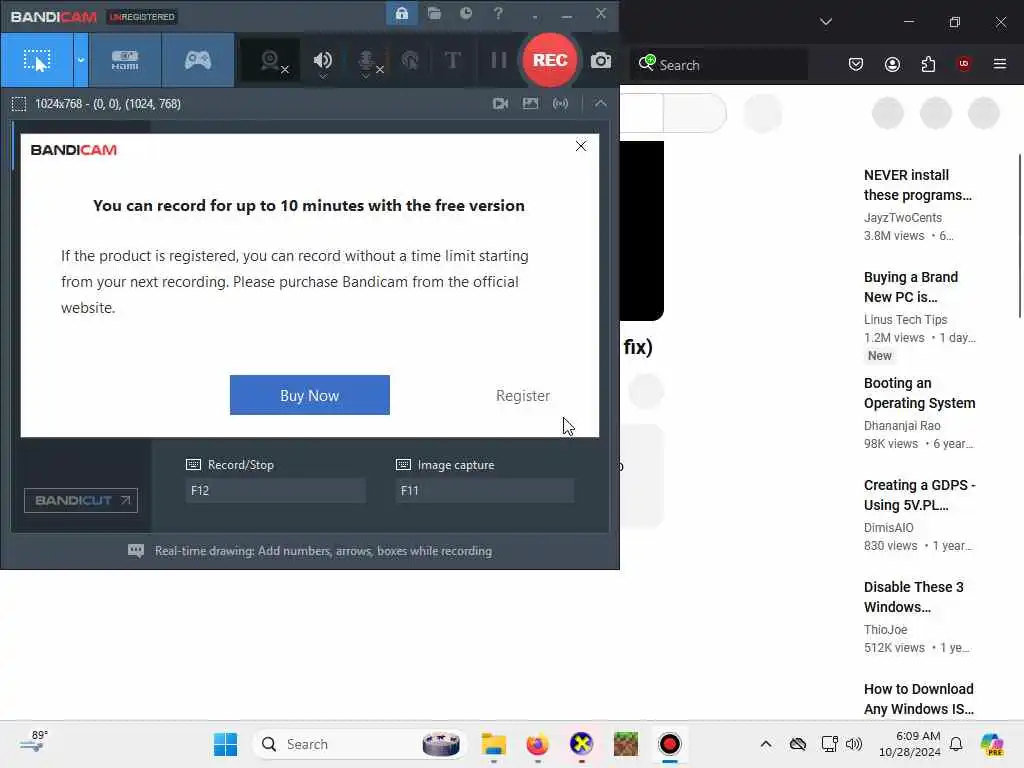1024x768 pixels.
Task: Click the chat bubble icon beside Real-time drawing
Action: [x=136, y=551]
